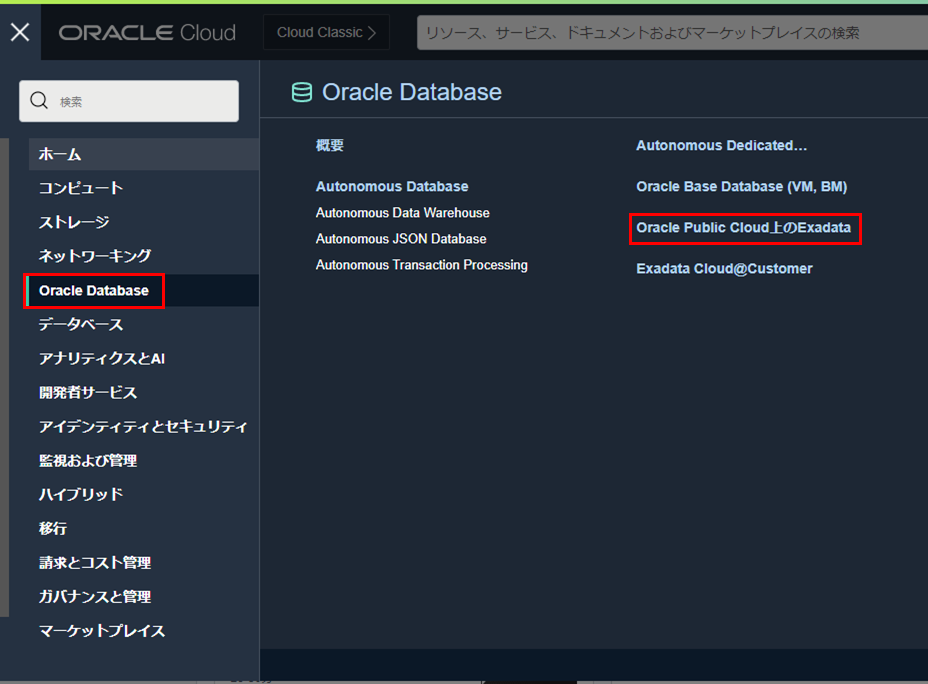Open Autonomous Data Warehouse link

click(402, 213)
